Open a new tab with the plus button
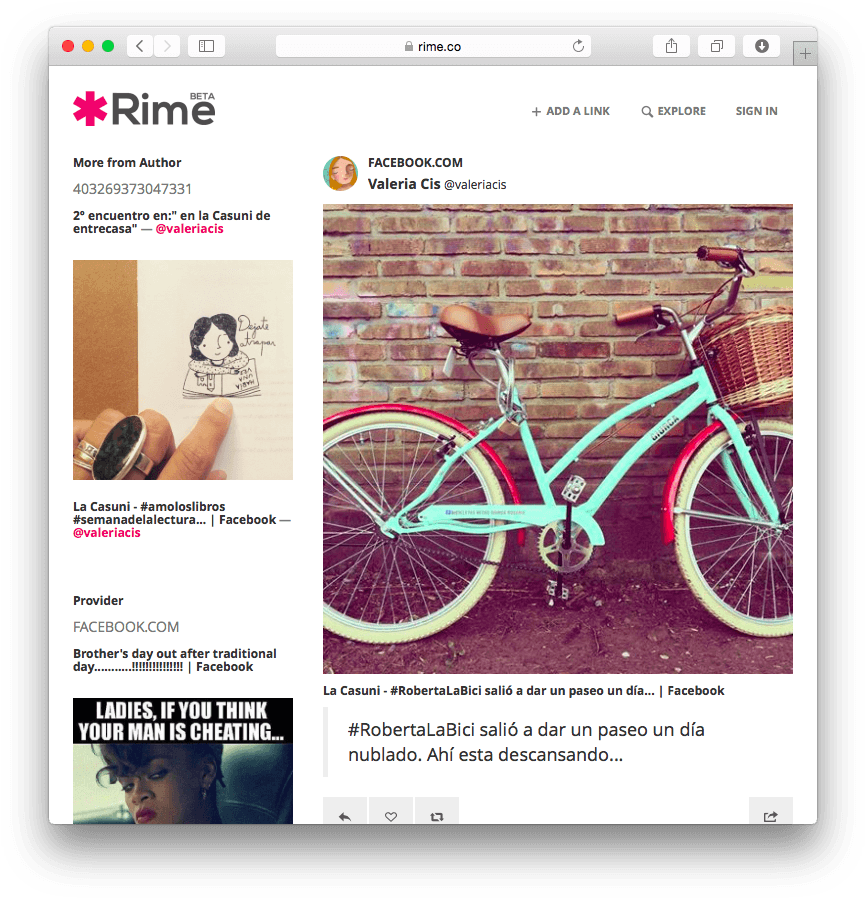 click(805, 54)
